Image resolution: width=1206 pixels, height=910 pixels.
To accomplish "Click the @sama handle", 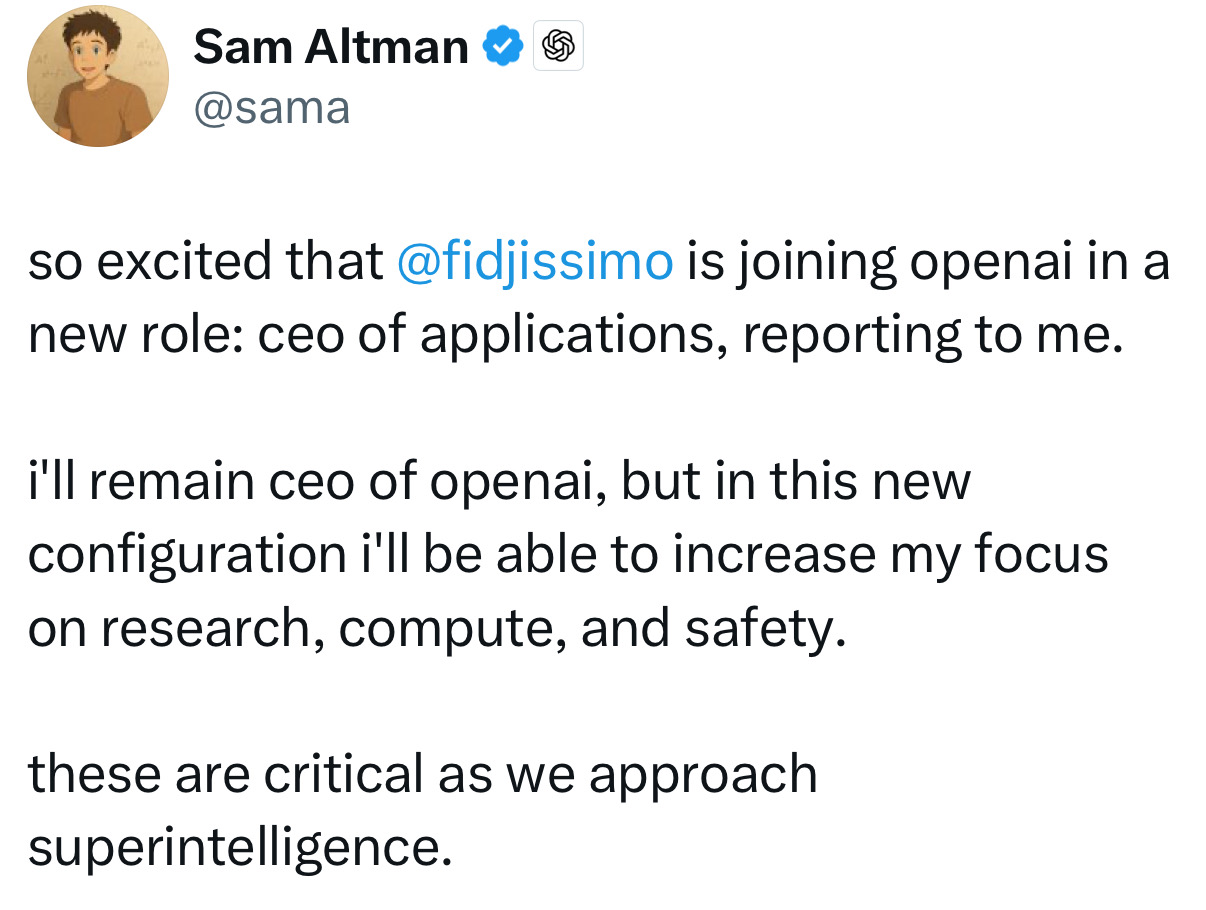I will [x=271, y=107].
